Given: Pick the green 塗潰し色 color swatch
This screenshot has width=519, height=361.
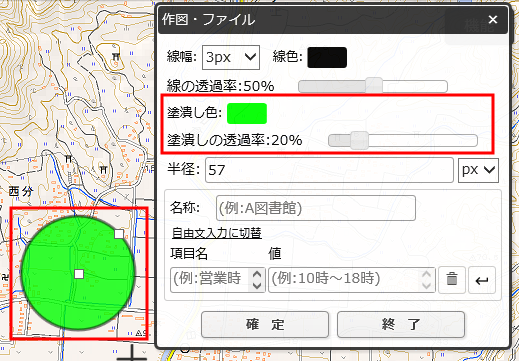Looking at the screenshot, I should [x=247, y=114].
